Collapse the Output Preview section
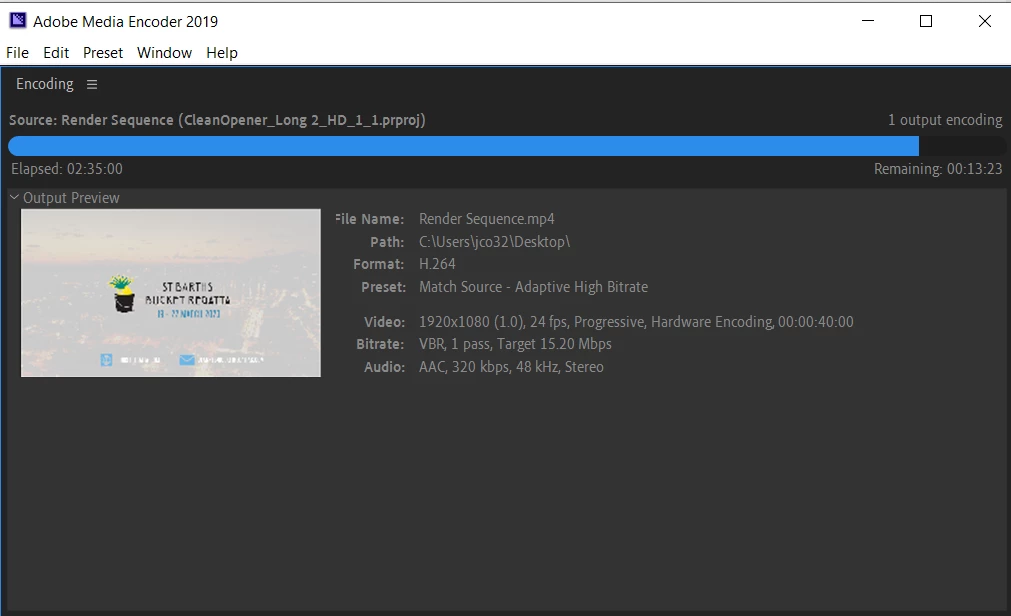1011x616 pixels. click(14, 197)
